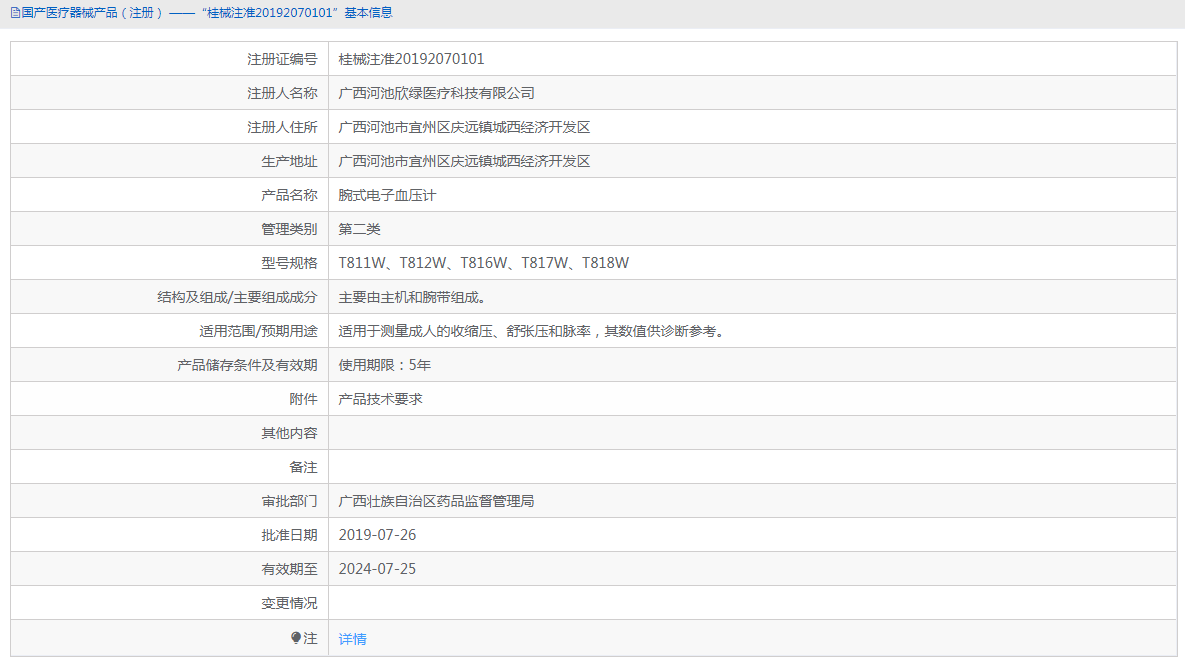Click the registrant name 广西河池欣绿医疗科技有限公司

pos(436,93)
